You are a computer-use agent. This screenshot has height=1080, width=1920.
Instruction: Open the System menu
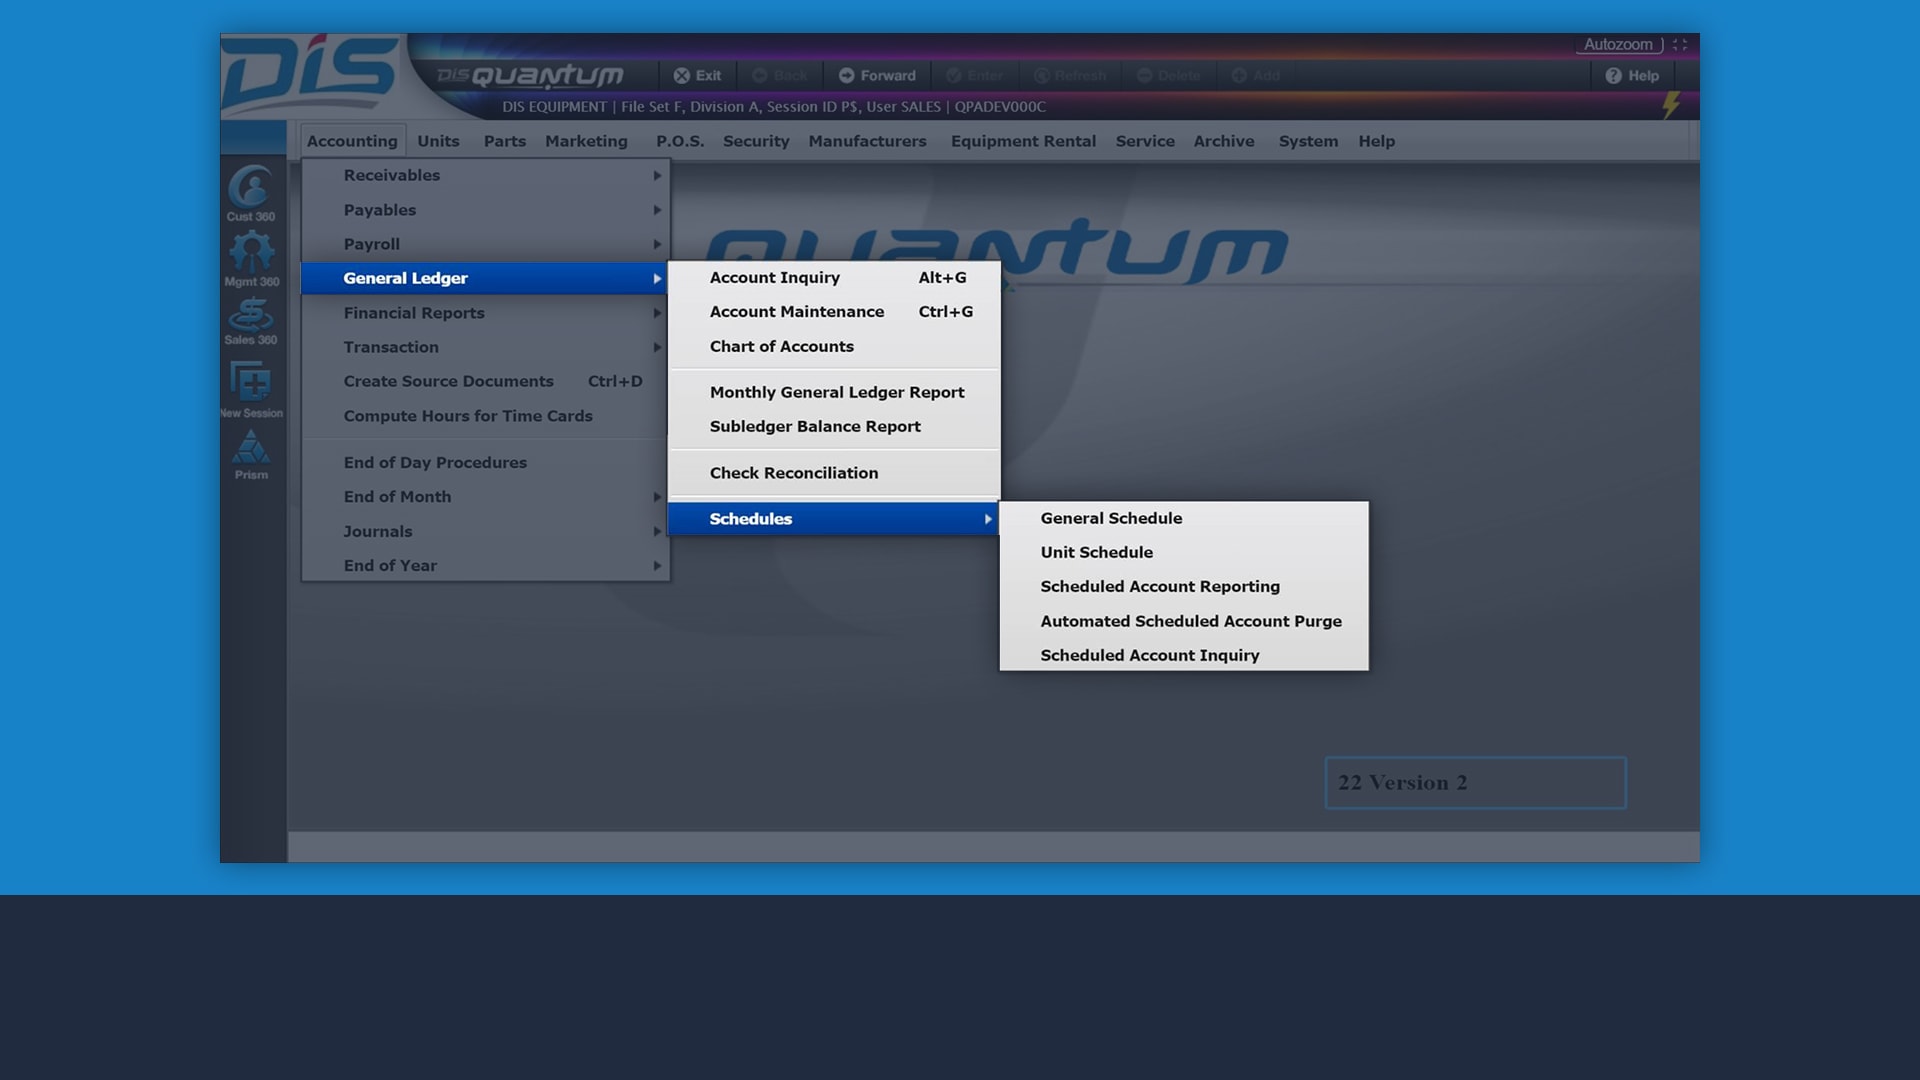[x=1308, y=141]
